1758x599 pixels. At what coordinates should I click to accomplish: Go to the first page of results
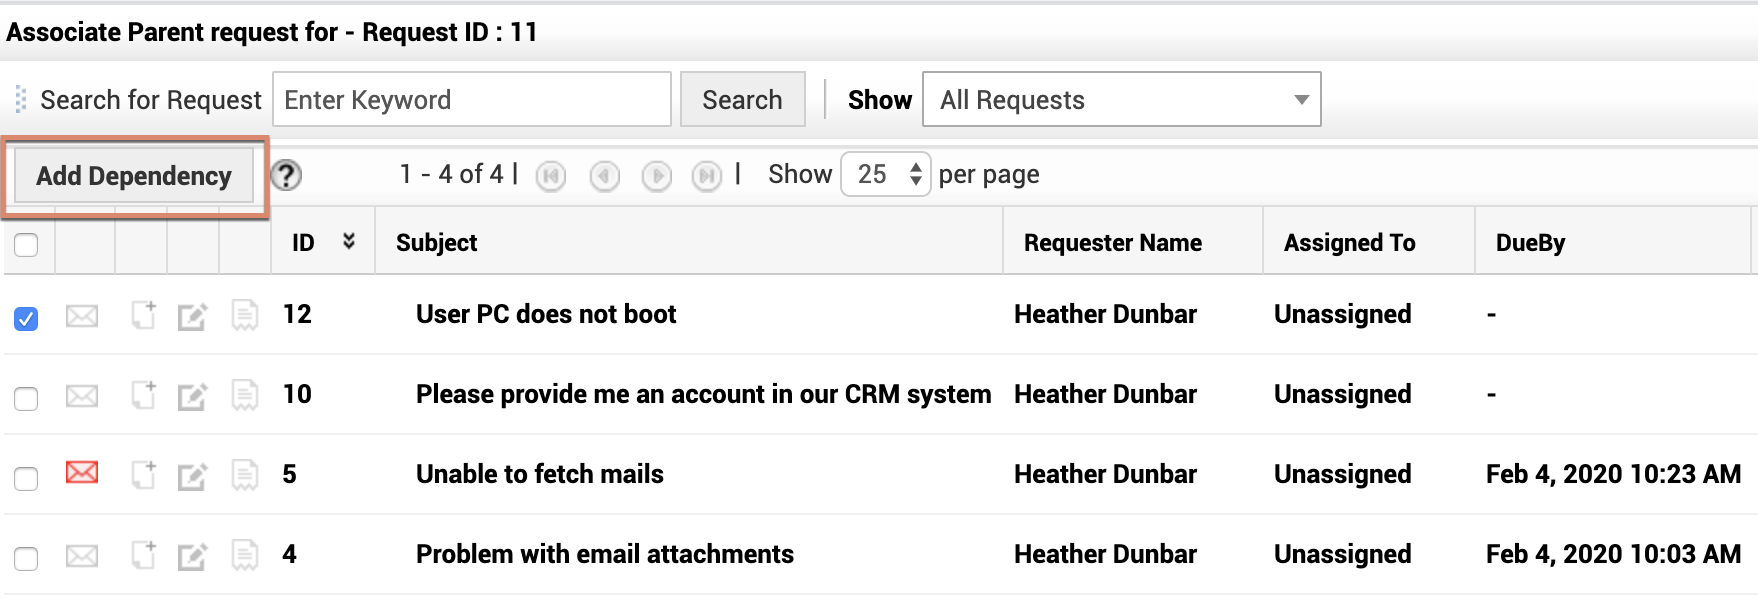pyautogui.click(x=550, y=176)
